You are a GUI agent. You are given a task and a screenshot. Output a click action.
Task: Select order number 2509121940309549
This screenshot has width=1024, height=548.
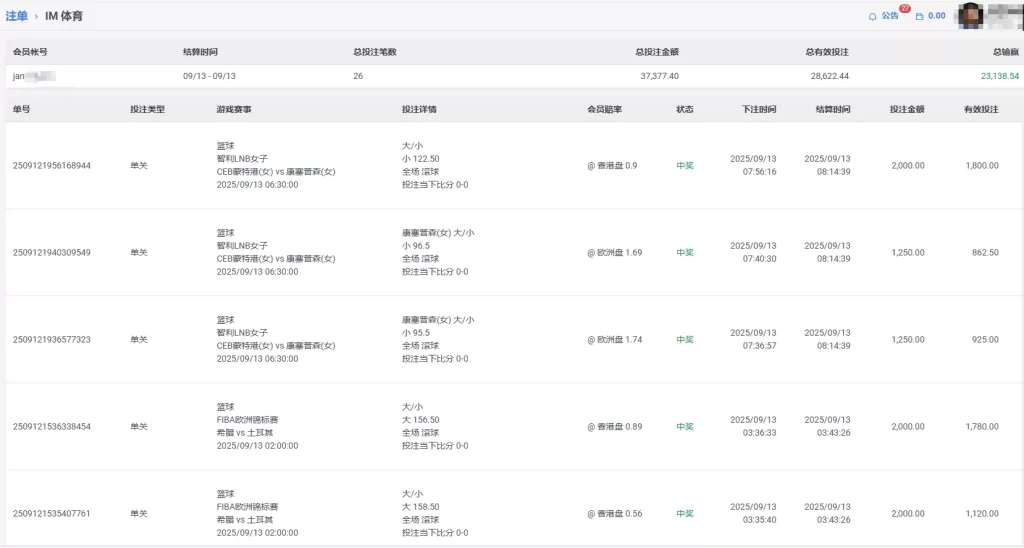tap(52, 253)
